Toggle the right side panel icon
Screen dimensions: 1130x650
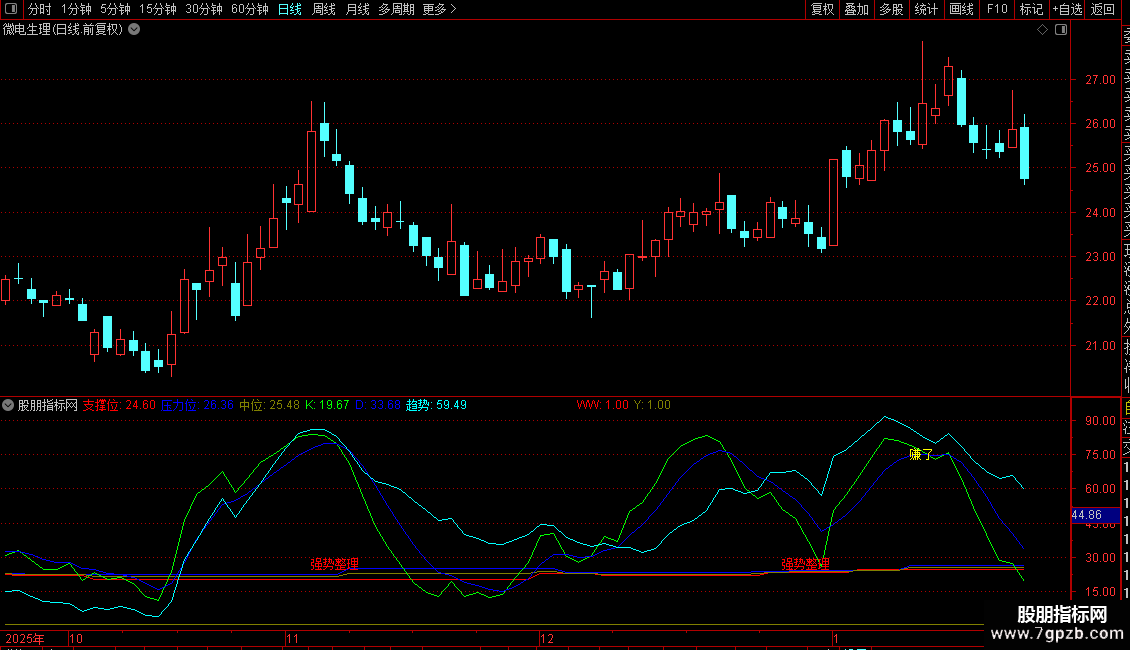pos(1061,29)
